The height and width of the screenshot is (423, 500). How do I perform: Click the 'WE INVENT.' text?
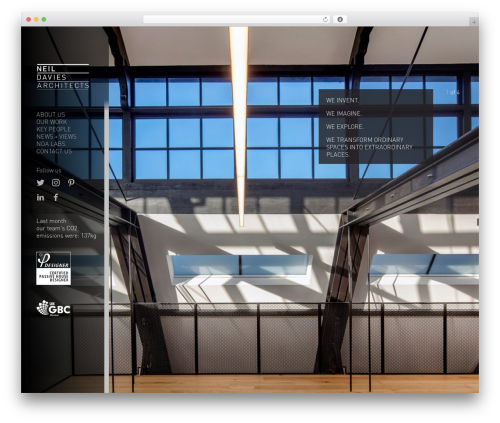tap(342, 100)
